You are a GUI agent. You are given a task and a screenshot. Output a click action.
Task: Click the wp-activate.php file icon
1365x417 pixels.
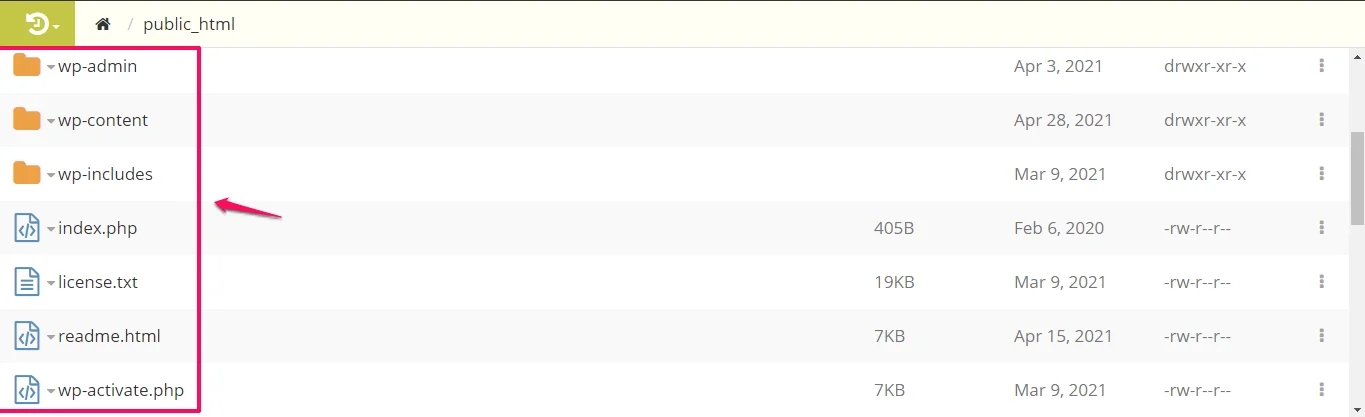point(27,390)
